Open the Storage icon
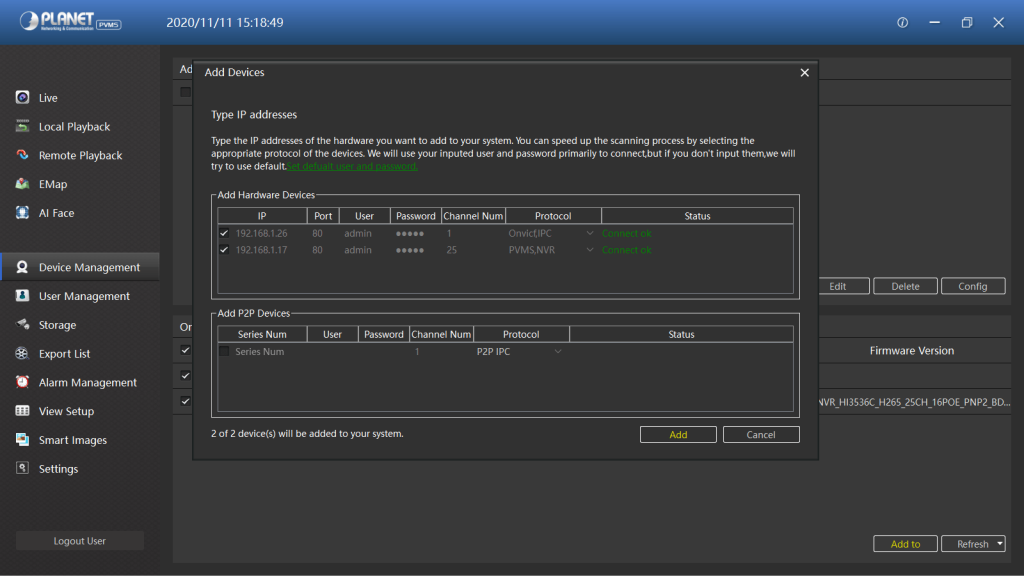Screen dimensions: 1024x577 [x=22, y=324]
